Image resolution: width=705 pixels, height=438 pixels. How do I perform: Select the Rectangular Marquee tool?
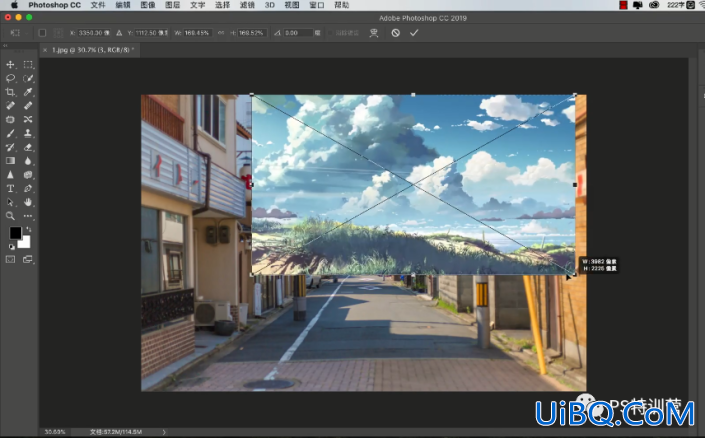click(28, 64)
